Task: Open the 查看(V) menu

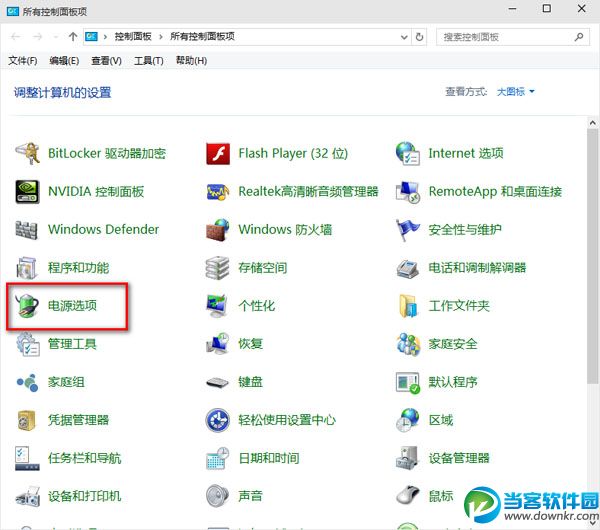Action: coord(106,60)
